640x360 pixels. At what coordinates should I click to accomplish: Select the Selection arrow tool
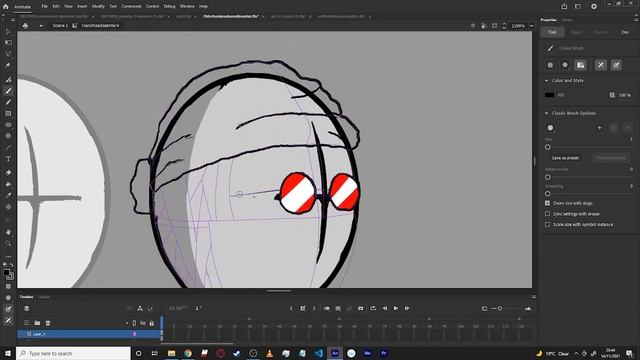[8, 31]
